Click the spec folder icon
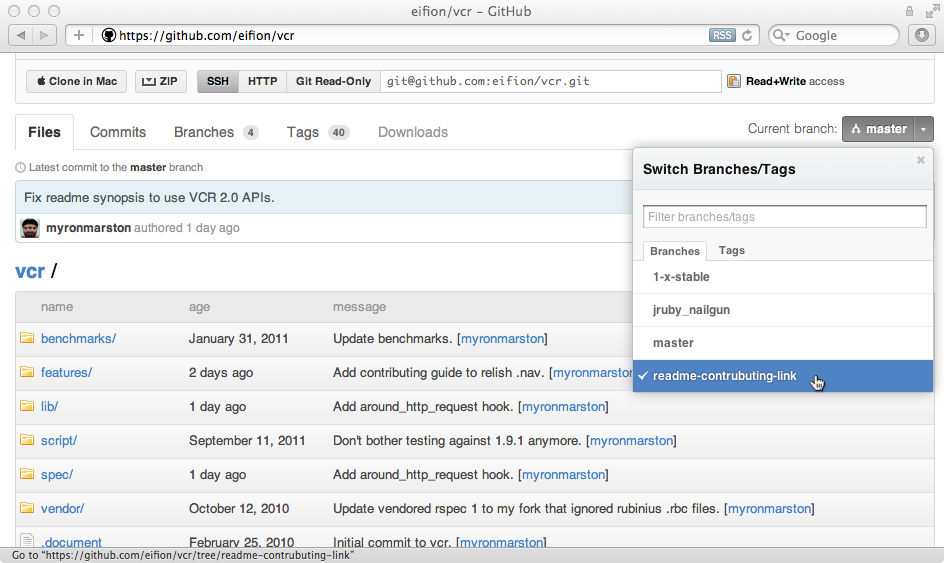Image resolution: width=944 pixels, height=563 pixels. pos(26,474)
